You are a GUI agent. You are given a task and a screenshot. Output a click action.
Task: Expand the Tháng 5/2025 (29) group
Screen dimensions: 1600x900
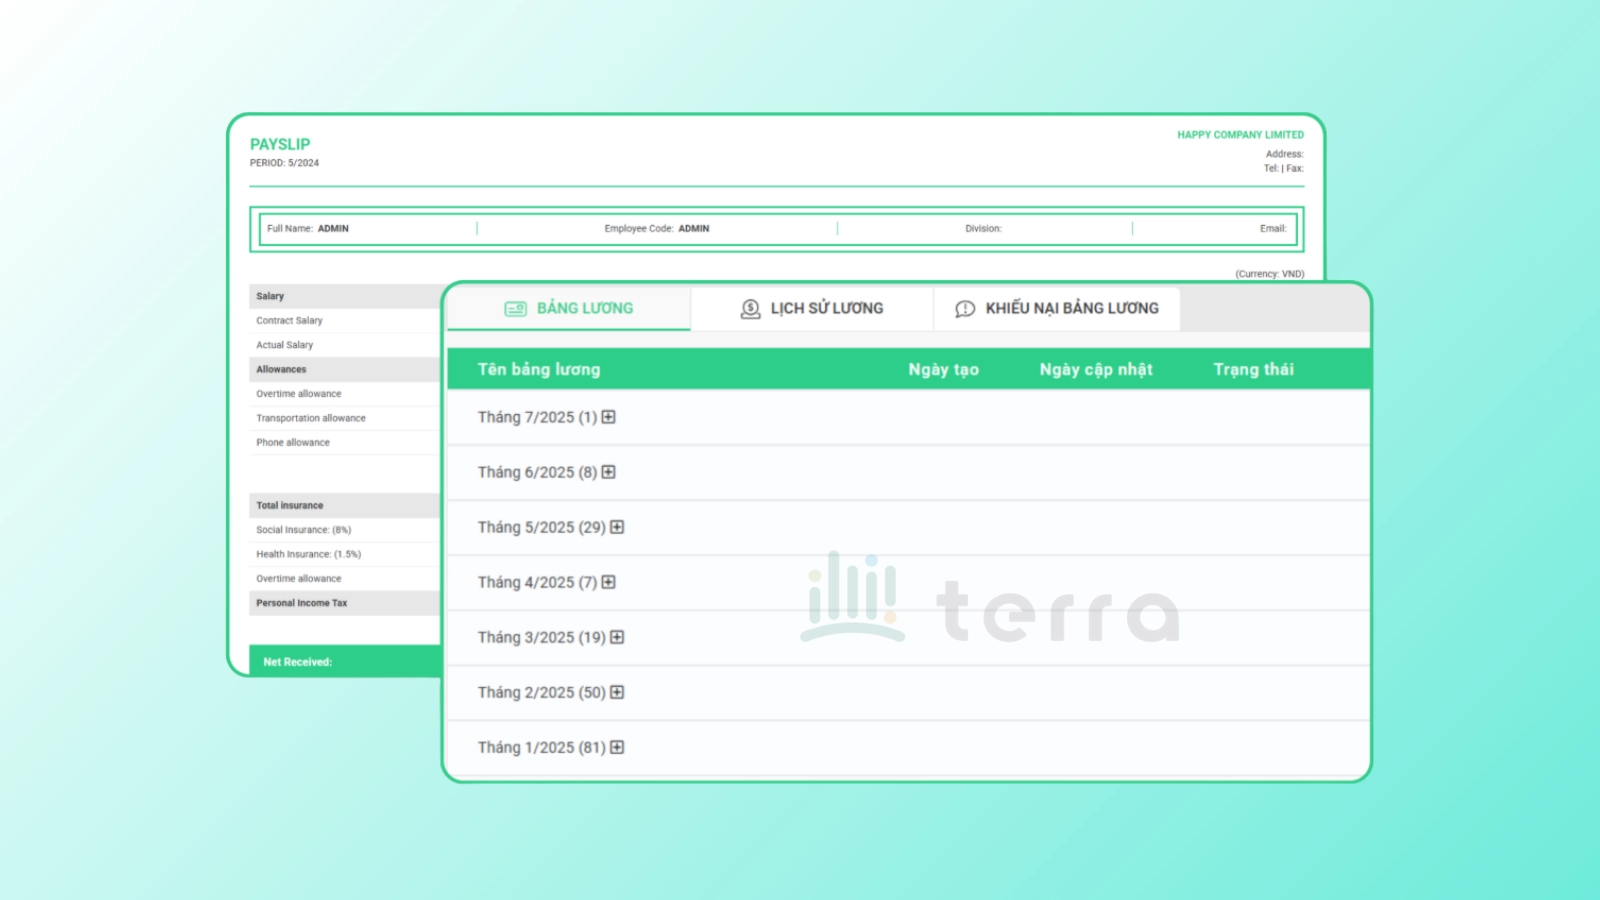point(617,527)
